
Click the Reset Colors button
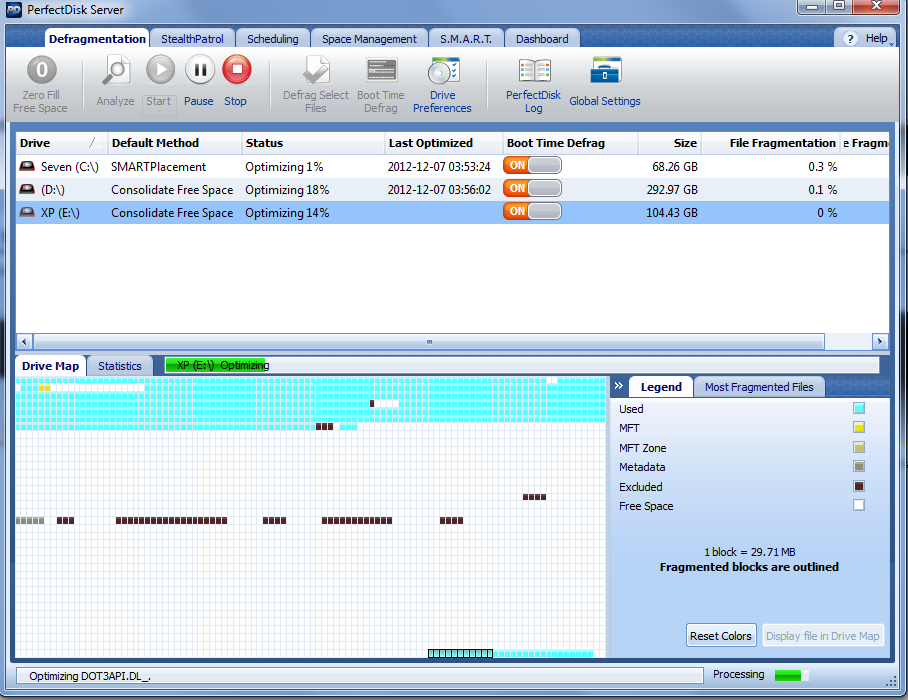coord(721,636)
